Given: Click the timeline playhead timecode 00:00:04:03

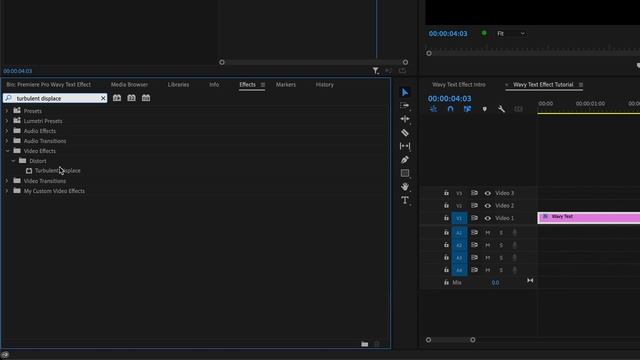Looking at the screenshot, I should 449,98.
